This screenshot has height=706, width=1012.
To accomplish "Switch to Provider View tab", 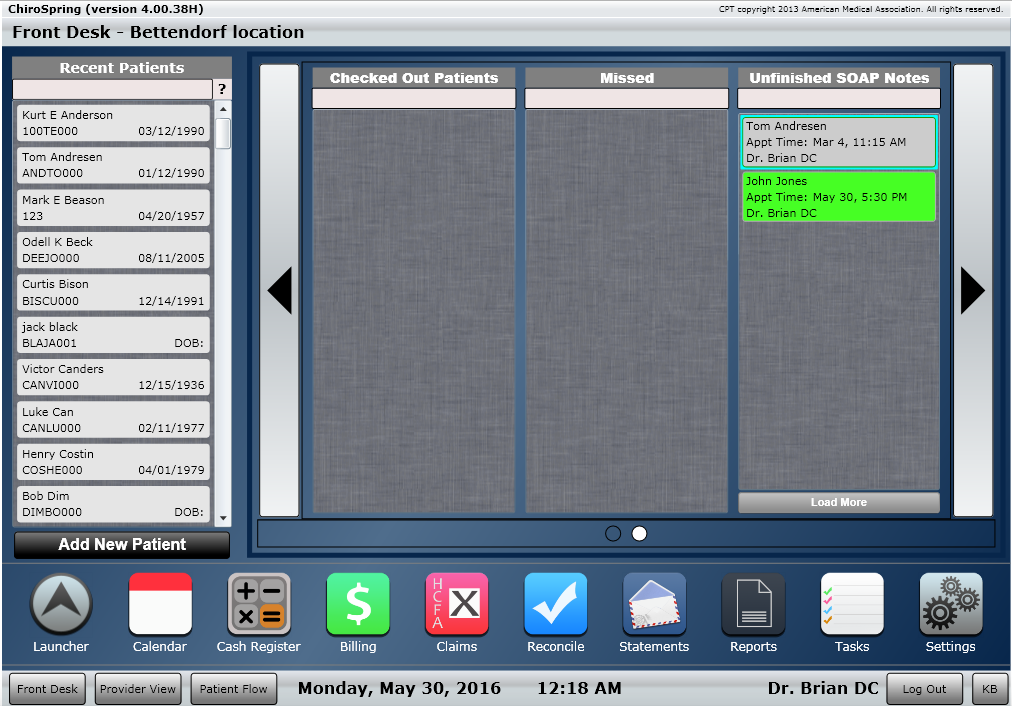I will (x=136, y=689).
